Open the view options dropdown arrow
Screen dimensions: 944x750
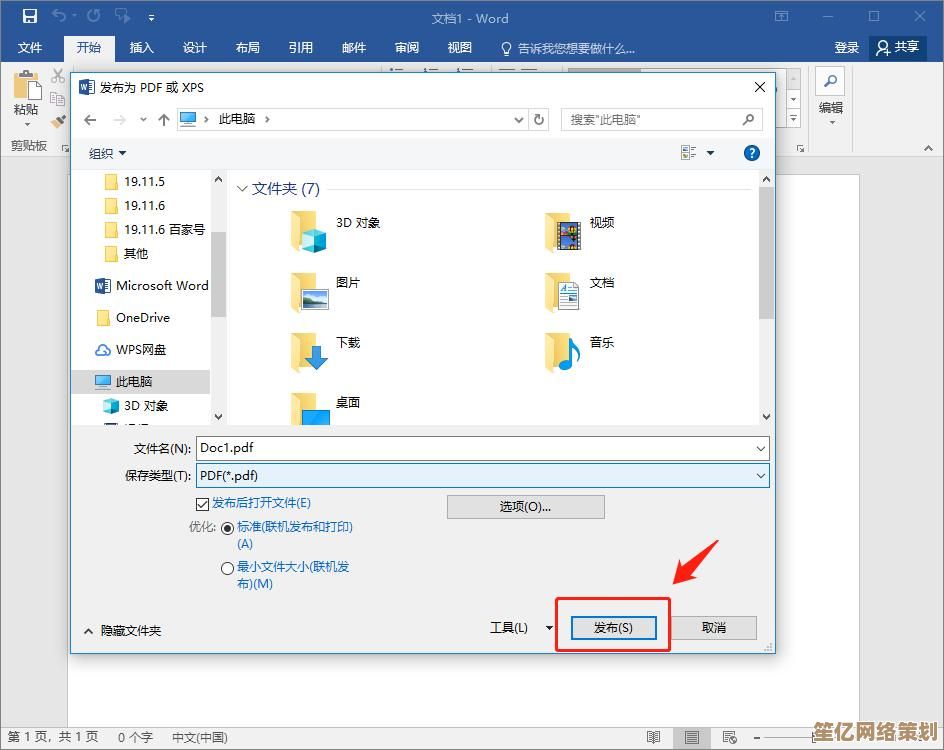(x=710, y=153)
